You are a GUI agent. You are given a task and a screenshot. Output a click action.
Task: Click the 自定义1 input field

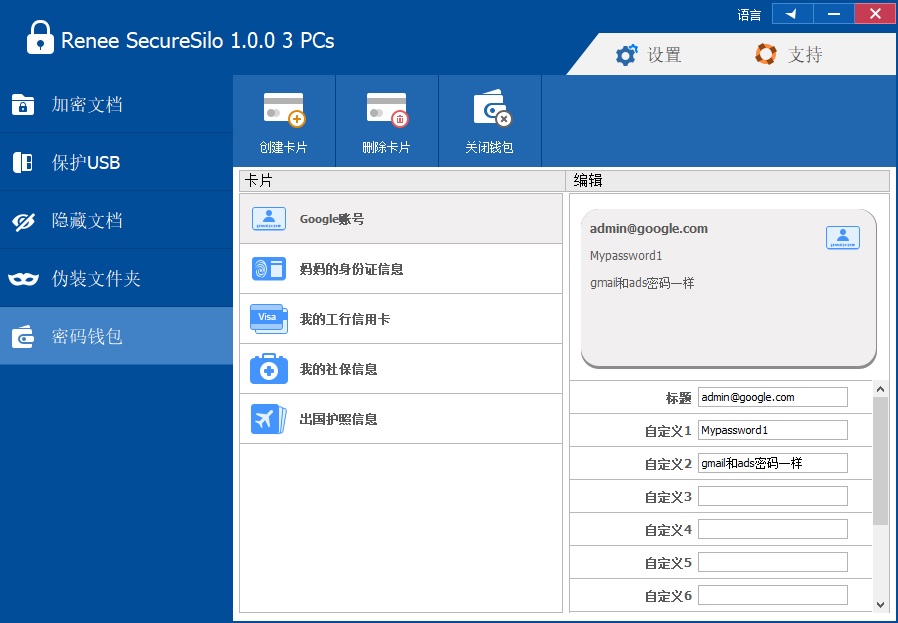773,430
